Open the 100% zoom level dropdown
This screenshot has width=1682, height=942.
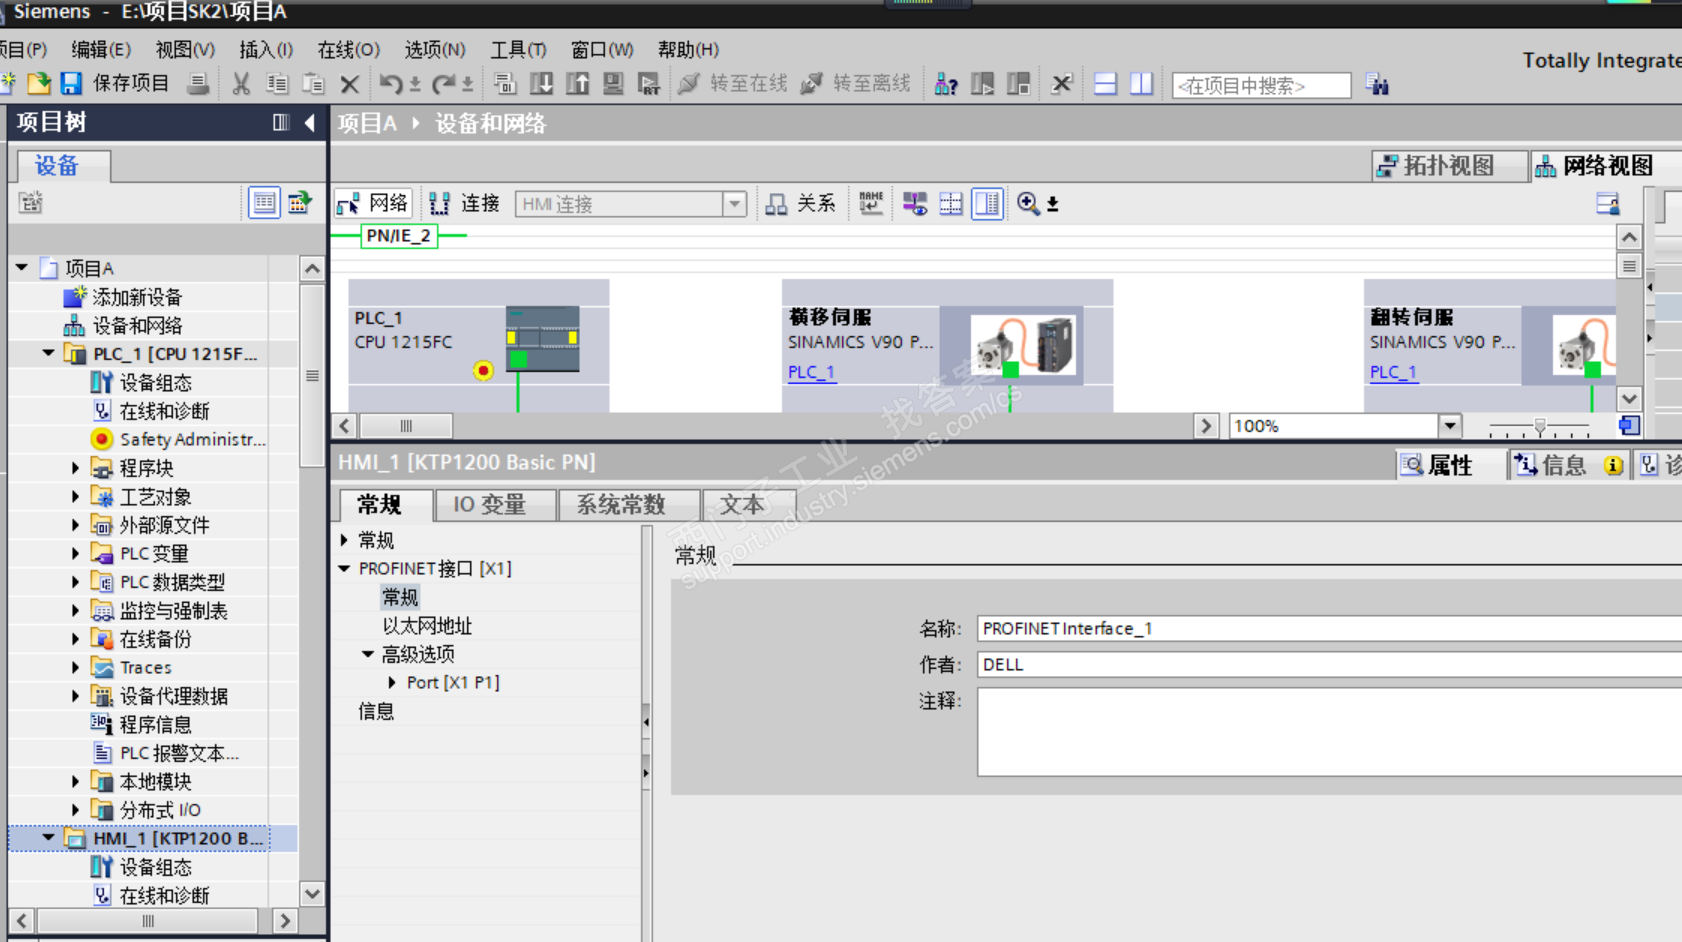(1450, 426)
